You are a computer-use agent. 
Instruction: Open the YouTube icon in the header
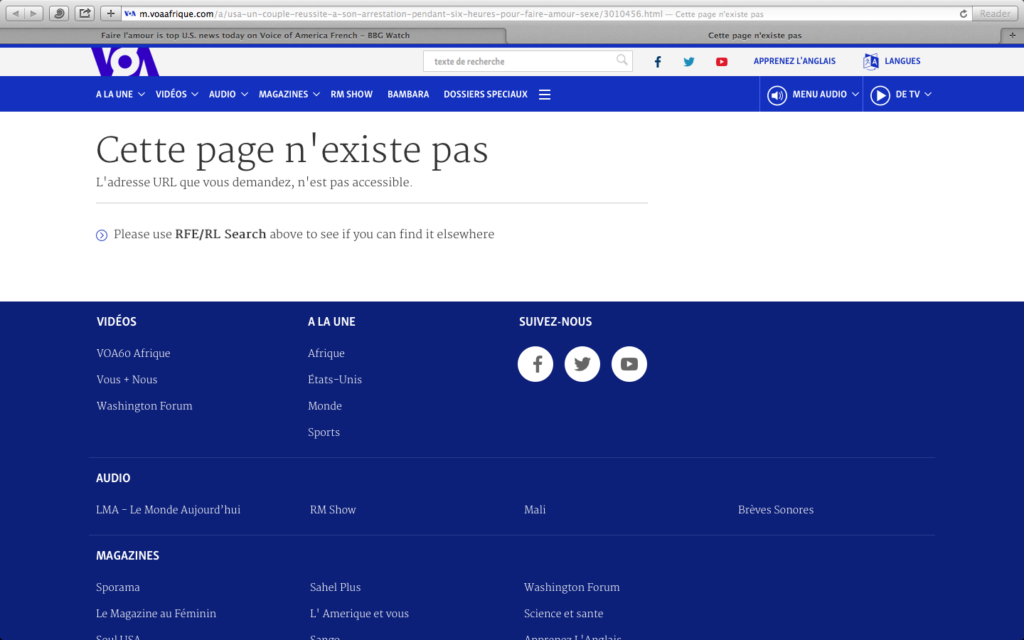coord(721,62)
